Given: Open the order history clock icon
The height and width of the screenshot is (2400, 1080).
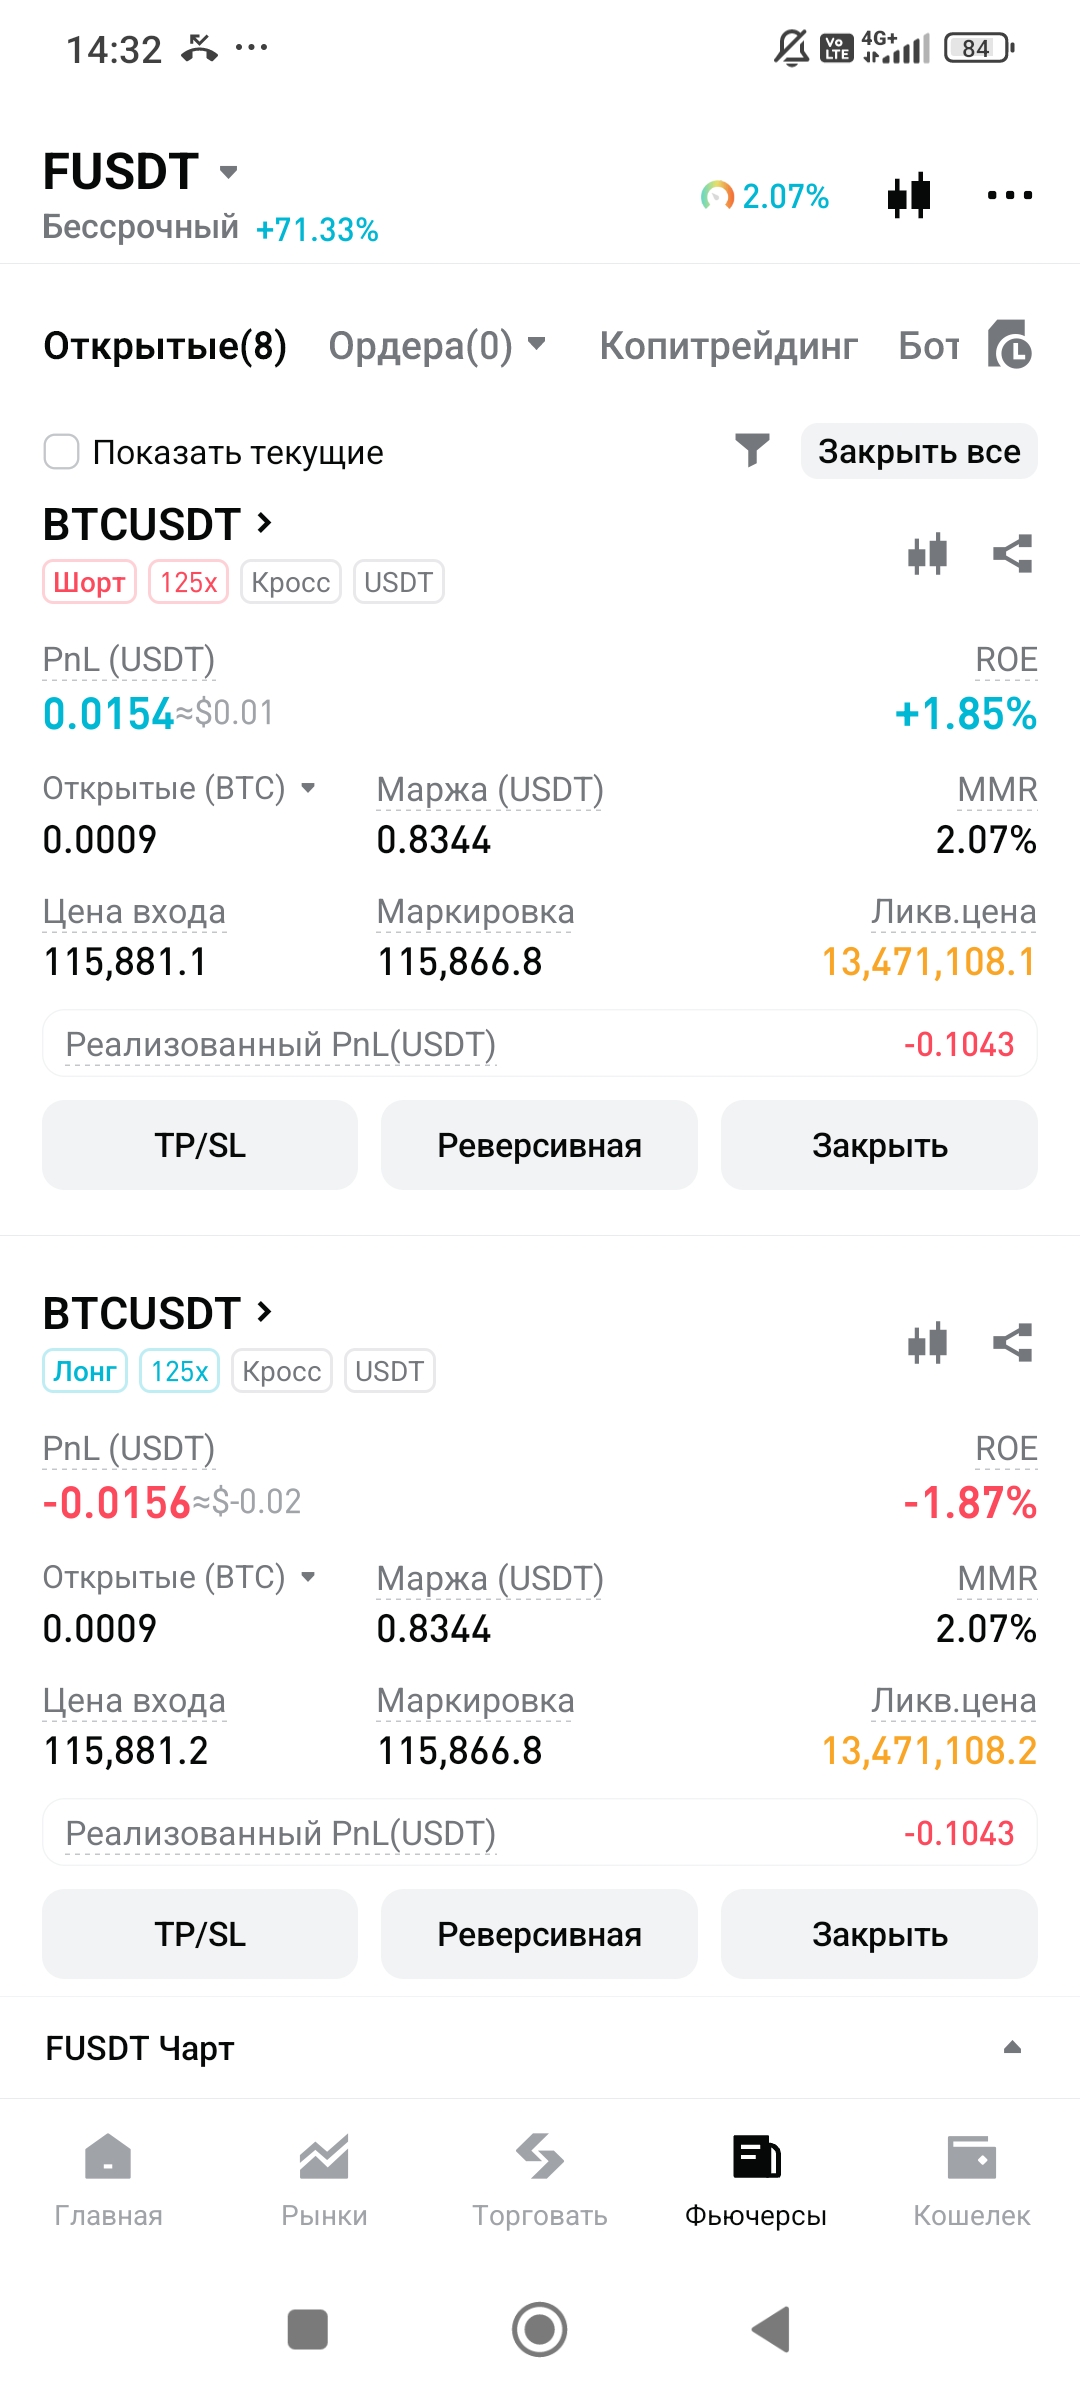Looking at the screenshot, I should (x=1010, y=346).
